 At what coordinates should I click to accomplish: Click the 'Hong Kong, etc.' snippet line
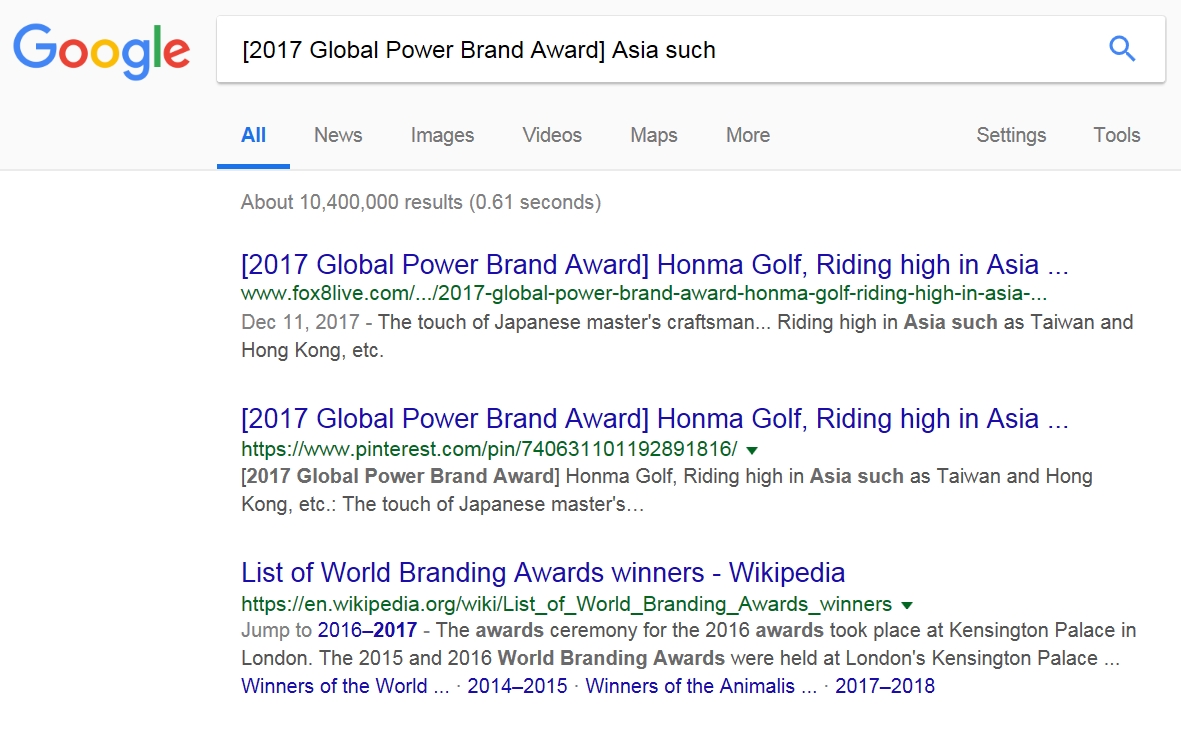[313, 350]
